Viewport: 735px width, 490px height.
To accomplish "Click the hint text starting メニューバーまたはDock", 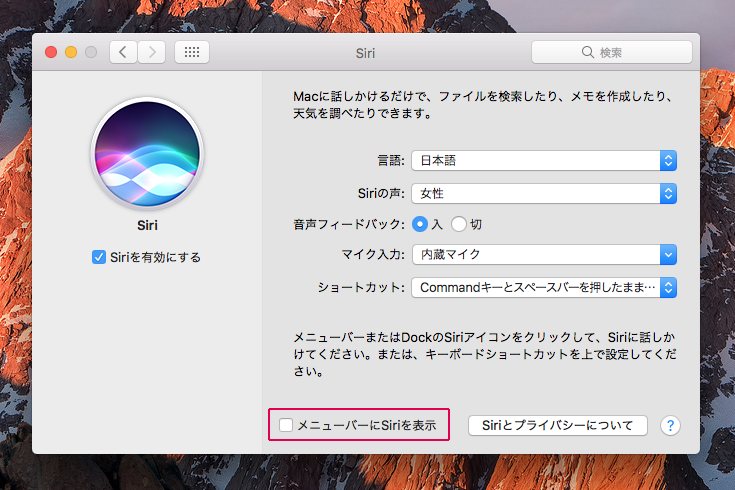I will click(485, 354).
